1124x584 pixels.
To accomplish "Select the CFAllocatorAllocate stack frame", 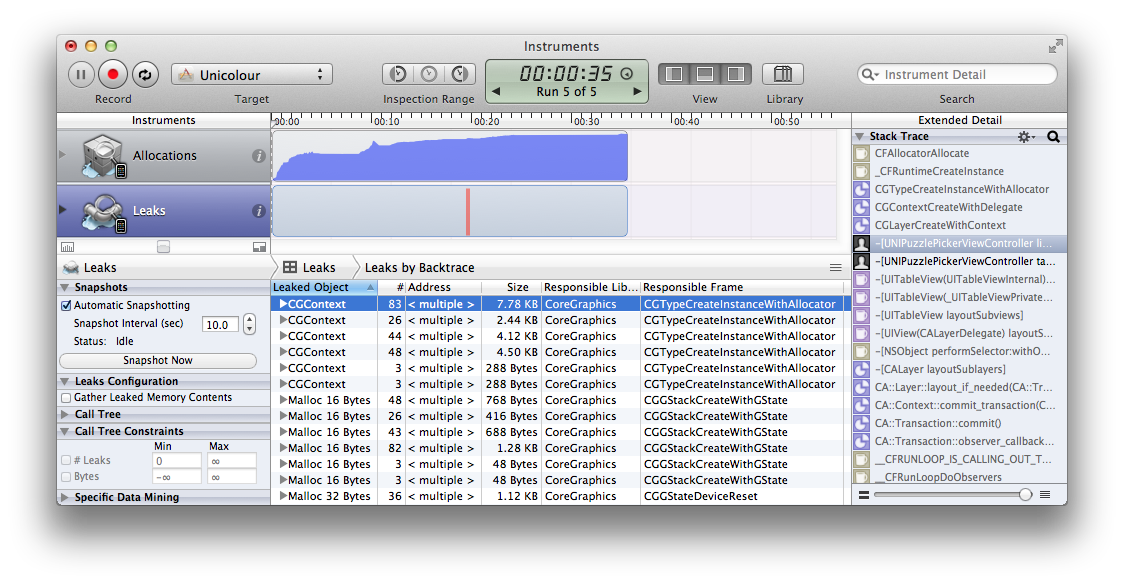I will (x=959, y=153).
